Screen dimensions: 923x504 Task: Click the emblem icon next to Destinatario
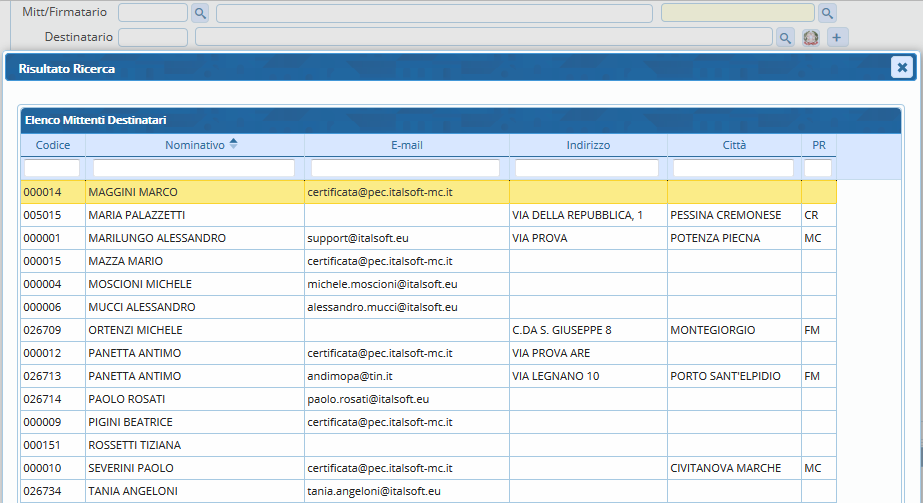click(811, 38)
